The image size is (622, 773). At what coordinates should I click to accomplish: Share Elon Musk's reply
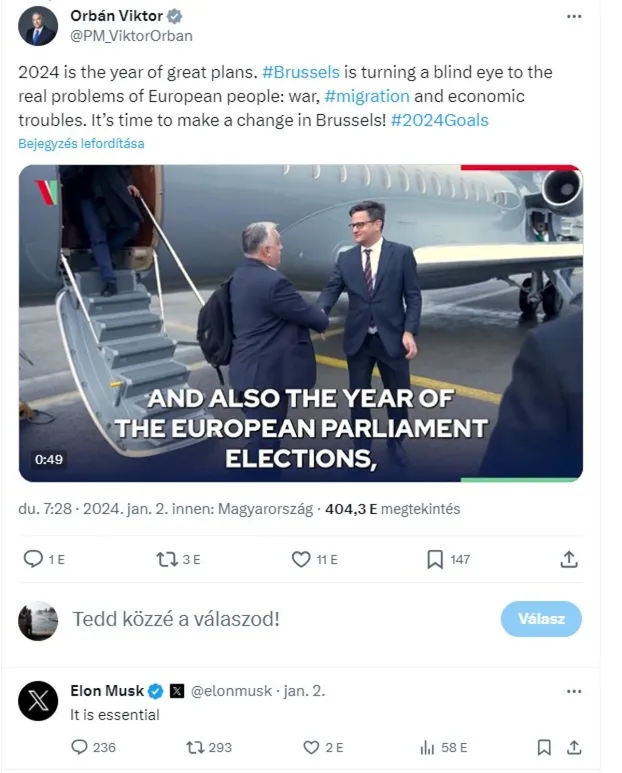click(x=574, y=747)
